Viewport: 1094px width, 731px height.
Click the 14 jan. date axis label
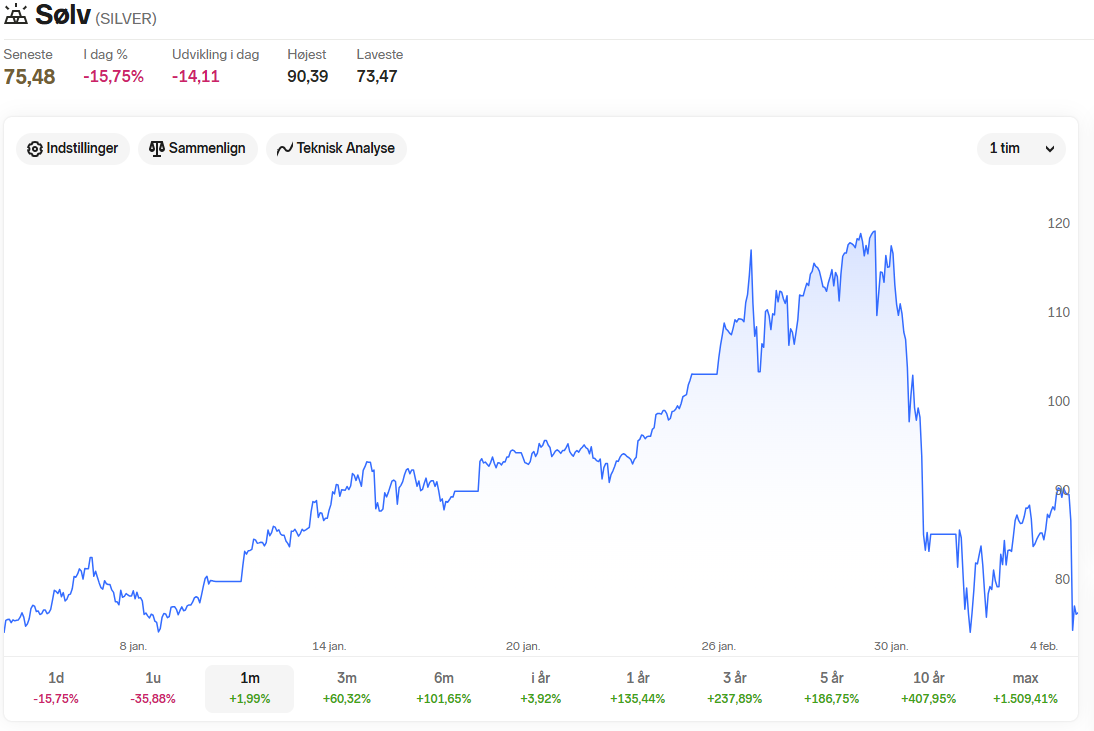click(x=329, y=646)
